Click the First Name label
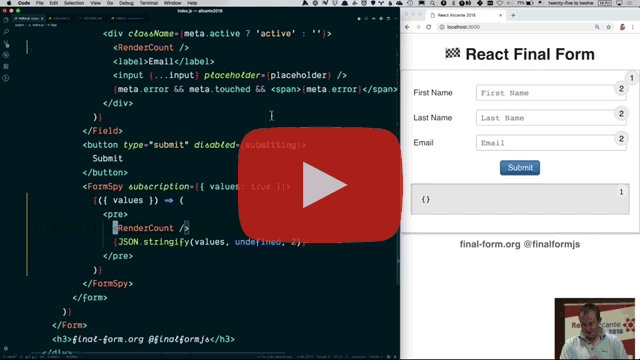640x360 pixels. (433, 93)
